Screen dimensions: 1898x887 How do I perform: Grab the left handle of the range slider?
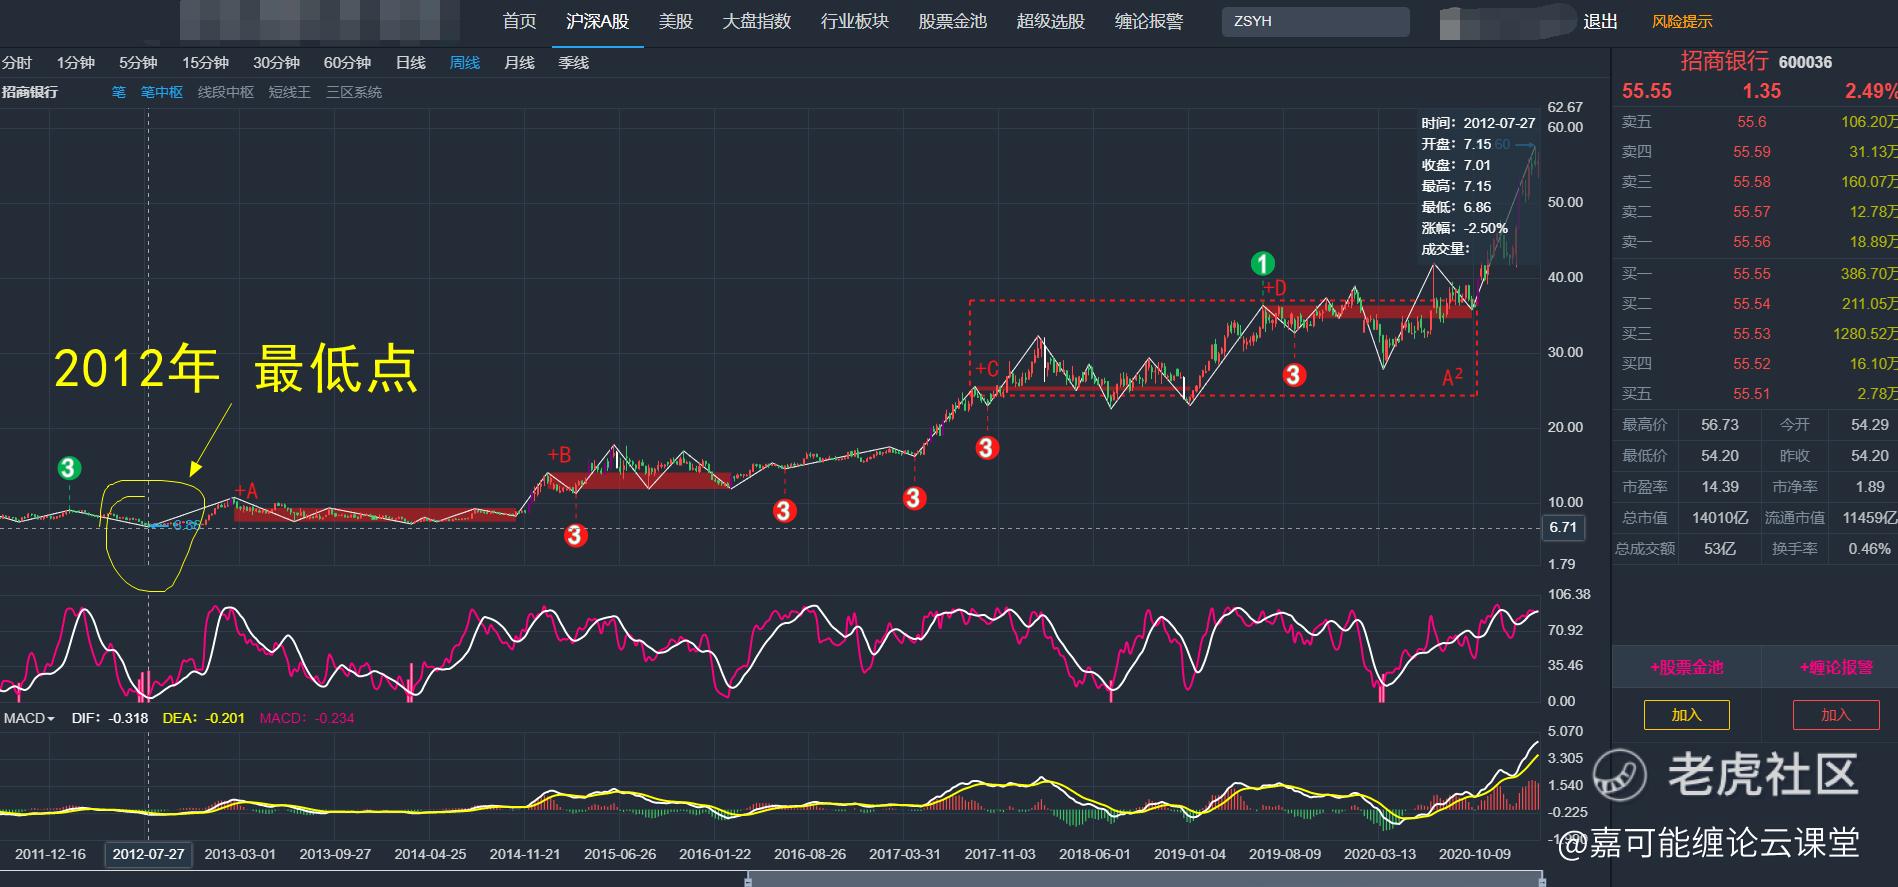coord(747,880)
